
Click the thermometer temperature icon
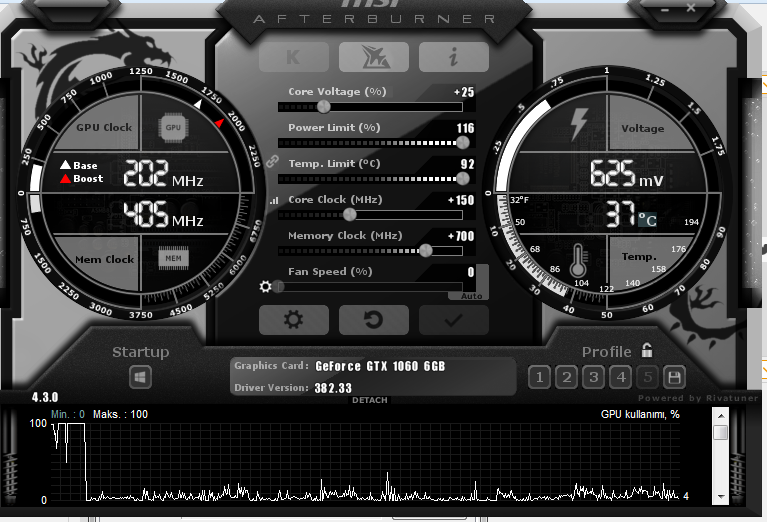[x=578, y=260]
